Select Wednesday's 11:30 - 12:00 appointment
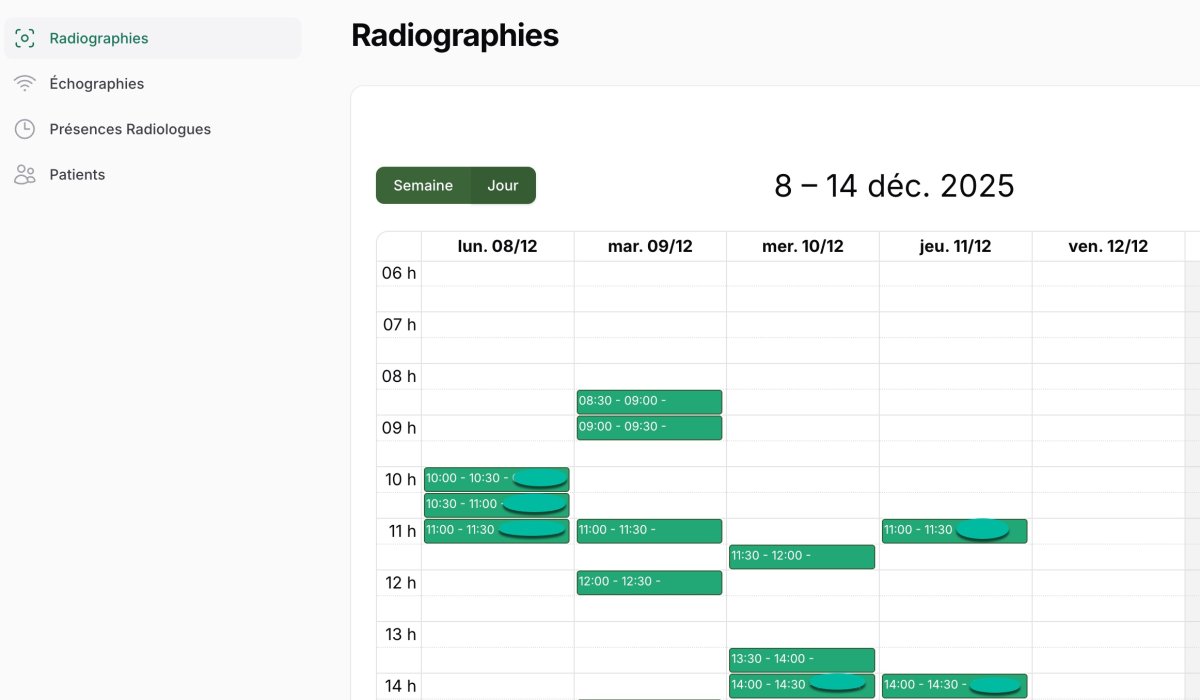 pyautogui.click(x=801, y=556)
